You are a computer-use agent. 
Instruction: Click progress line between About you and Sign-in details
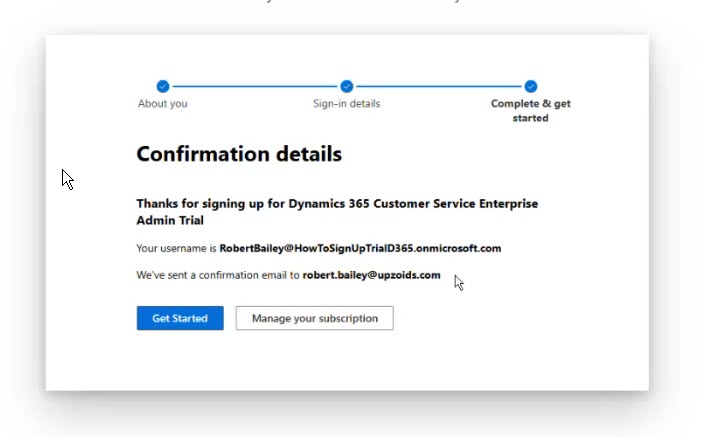[255, 87]
